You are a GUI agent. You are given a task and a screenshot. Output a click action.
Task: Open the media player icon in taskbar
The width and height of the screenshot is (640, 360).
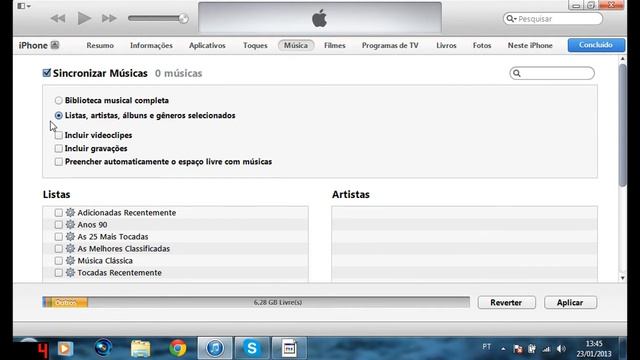coord(64,348)
